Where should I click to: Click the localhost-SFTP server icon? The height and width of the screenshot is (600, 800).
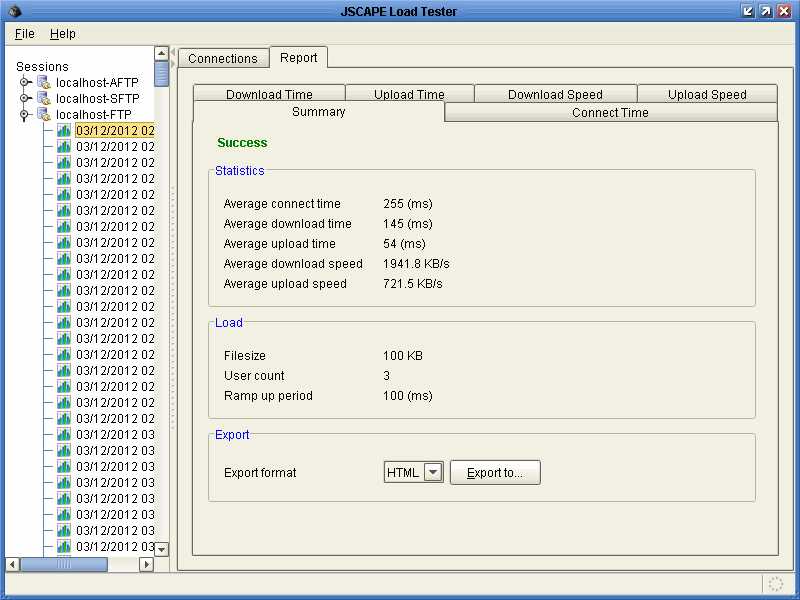click(x=44, y=98)
